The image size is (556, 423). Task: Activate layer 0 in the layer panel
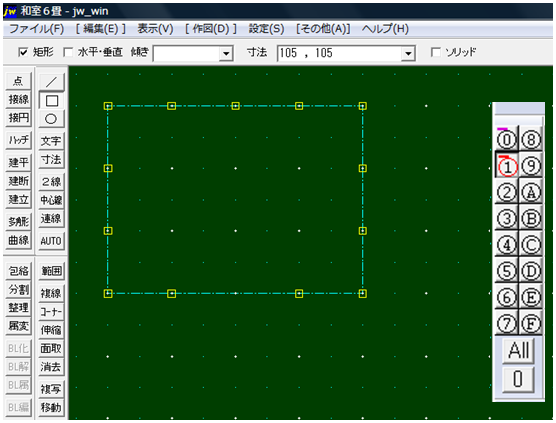point(506,140)
